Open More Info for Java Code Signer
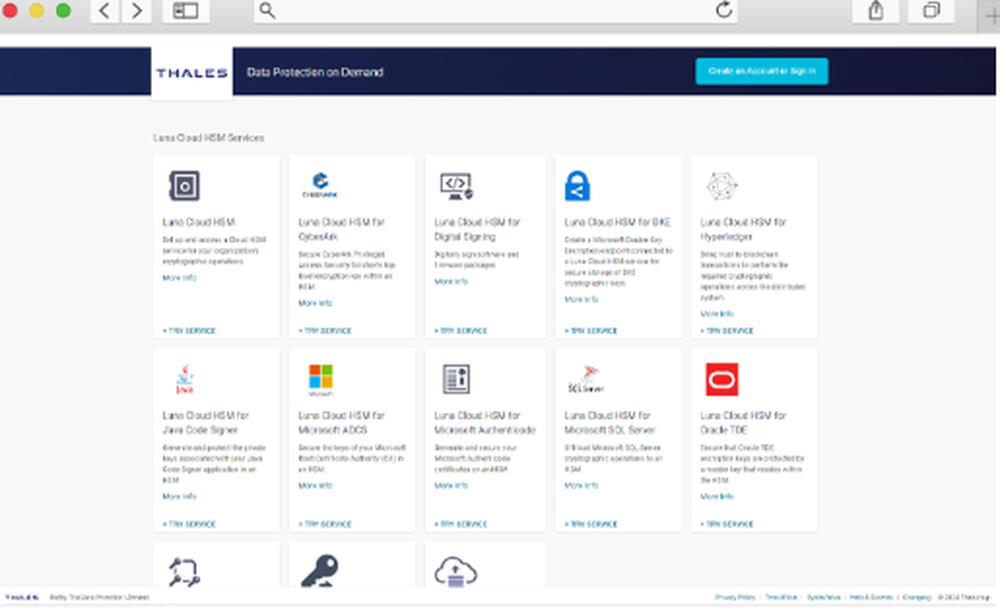 (x=180, y=496)
